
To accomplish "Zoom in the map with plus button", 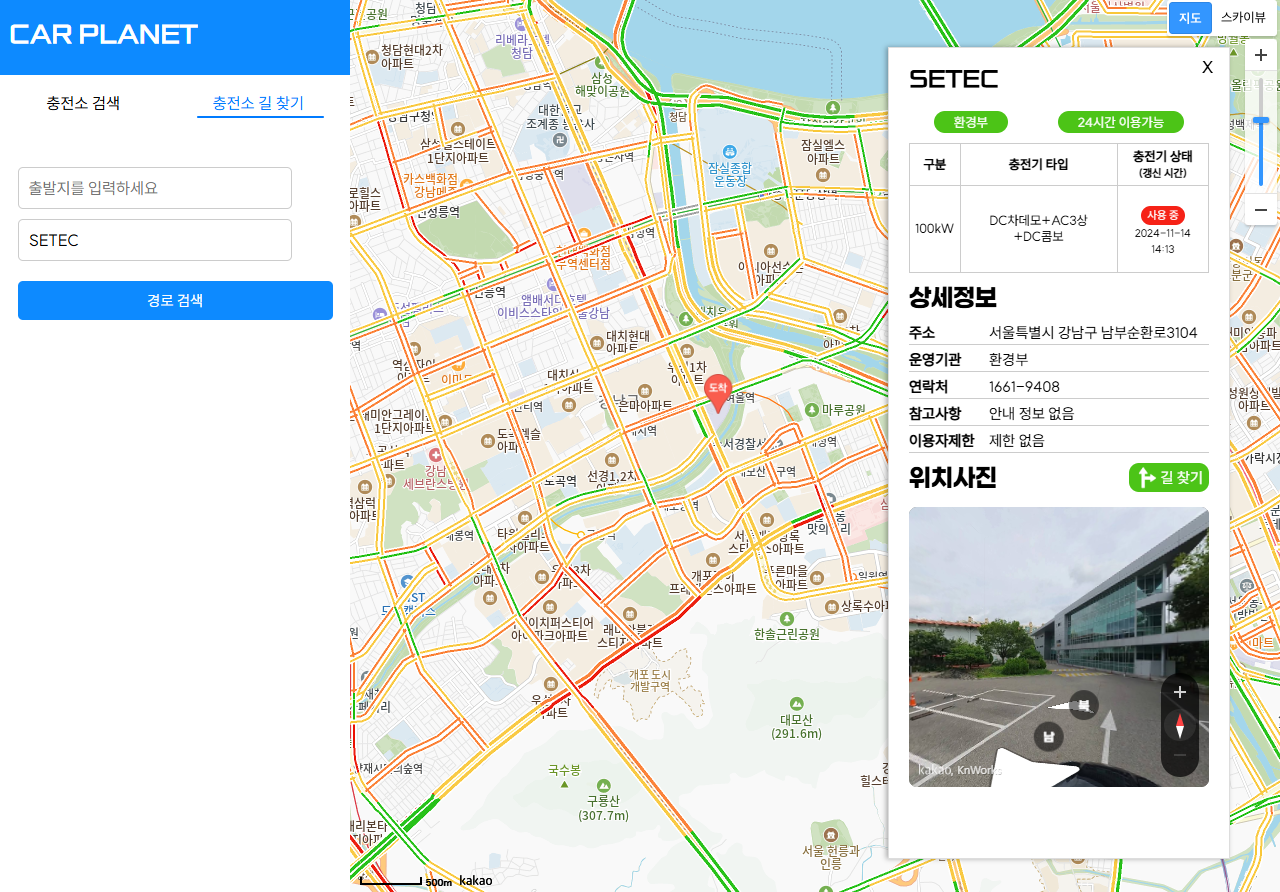I will [1261, 56].
